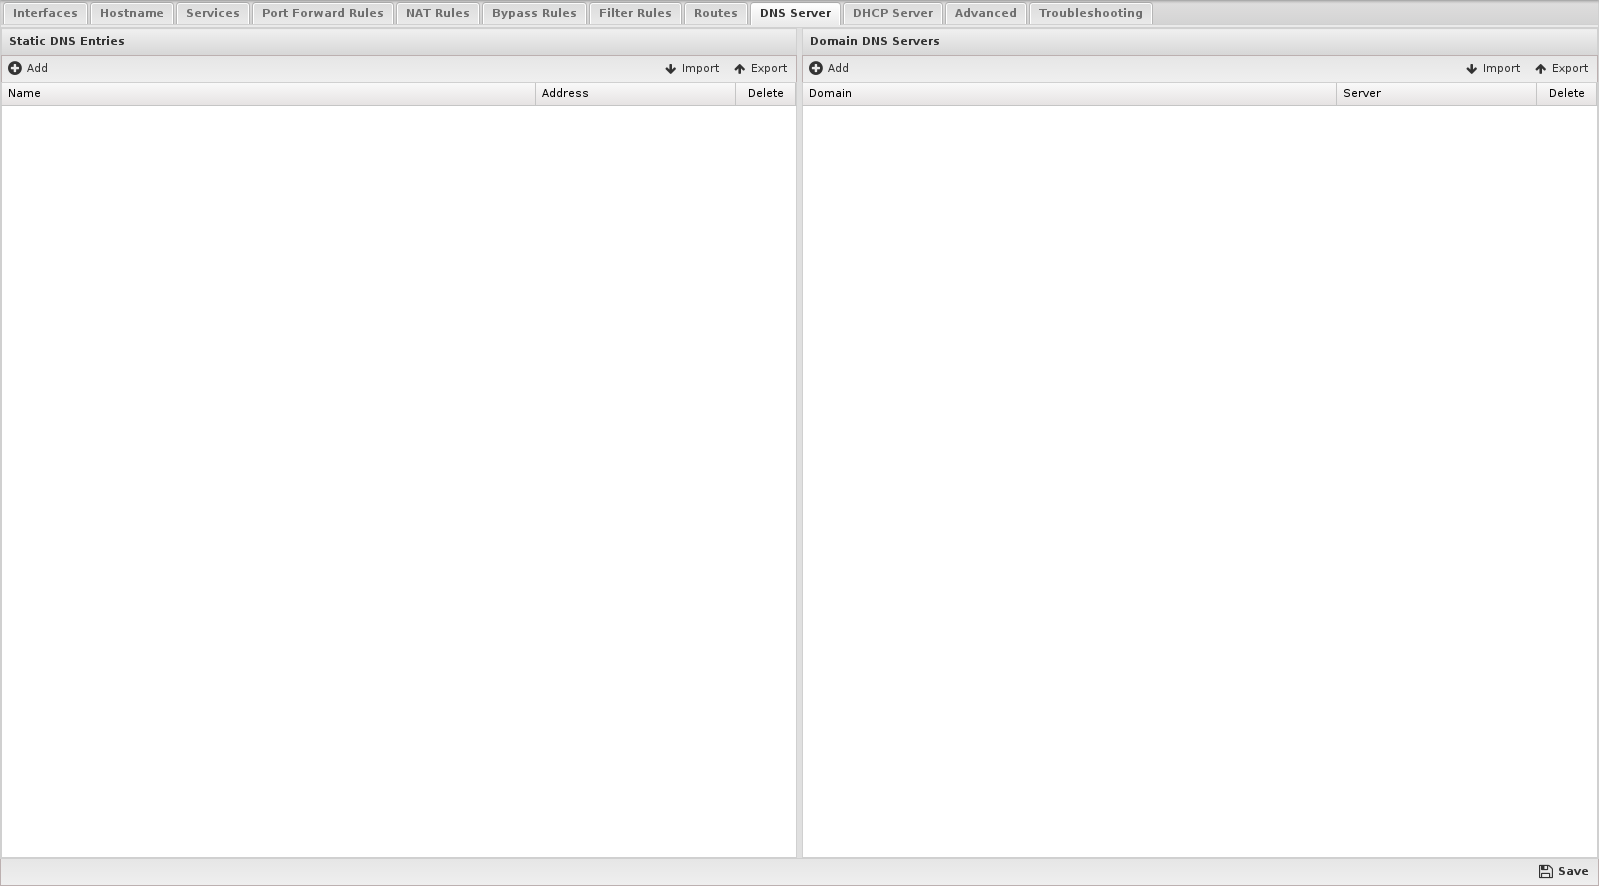Import Domain DNS Servers
1599x886 pixels.
[1493, 68]
